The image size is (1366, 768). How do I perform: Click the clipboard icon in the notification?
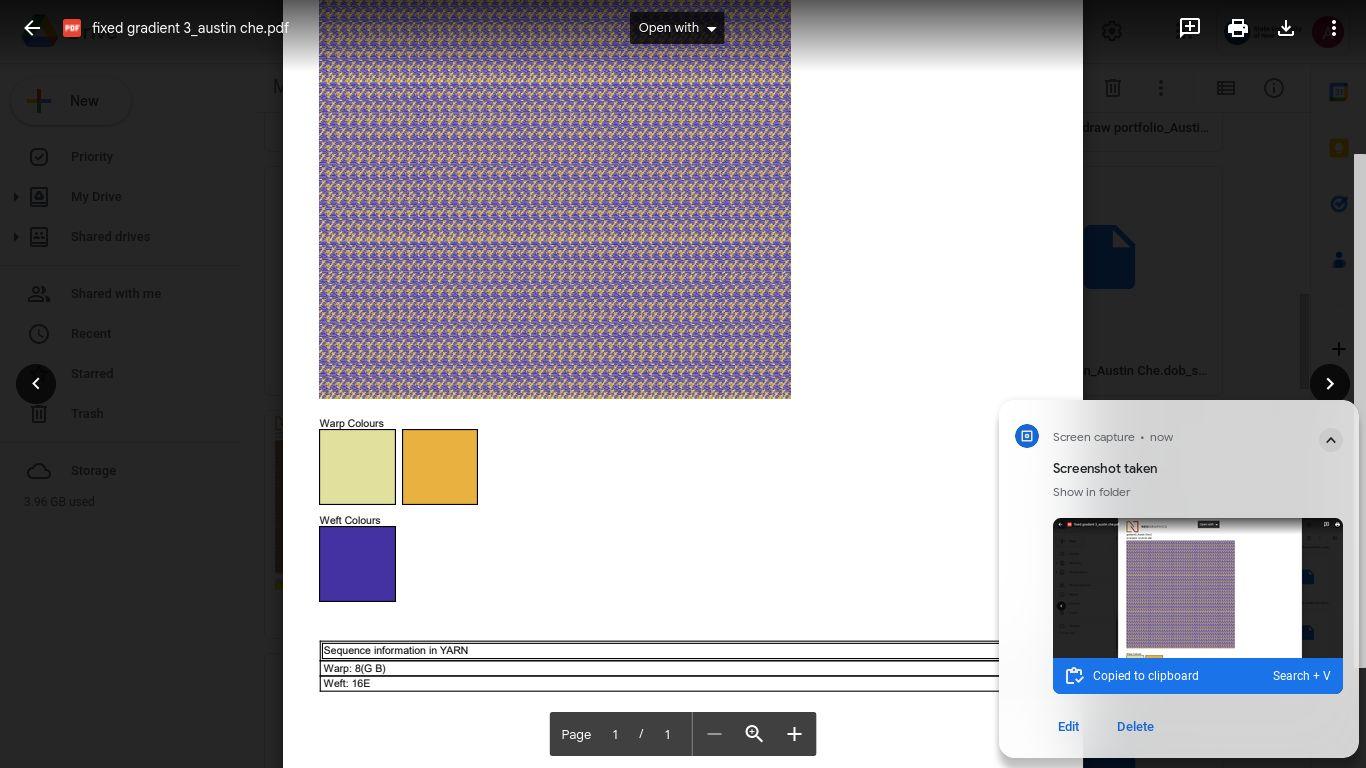[1075, 676]
